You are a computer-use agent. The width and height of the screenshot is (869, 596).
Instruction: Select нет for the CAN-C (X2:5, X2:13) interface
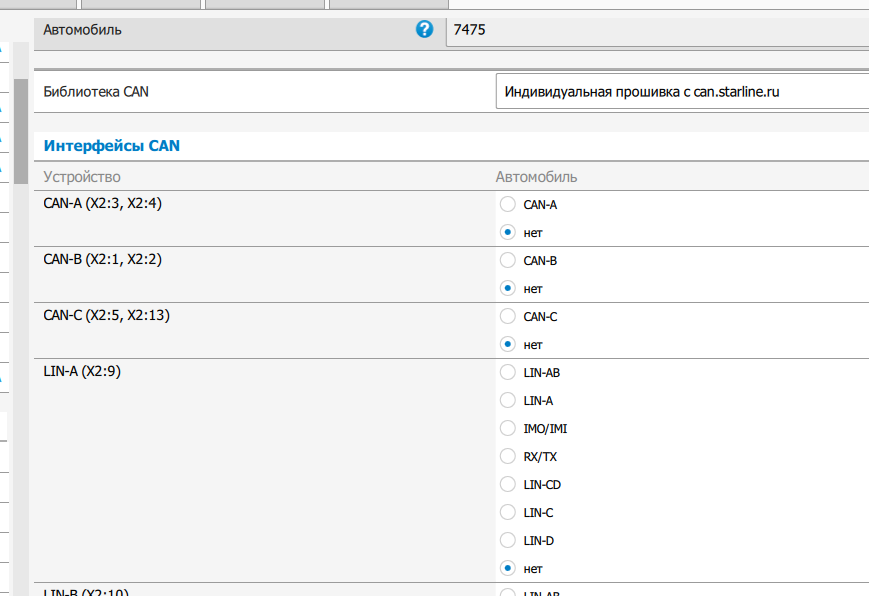click(508, 344)
